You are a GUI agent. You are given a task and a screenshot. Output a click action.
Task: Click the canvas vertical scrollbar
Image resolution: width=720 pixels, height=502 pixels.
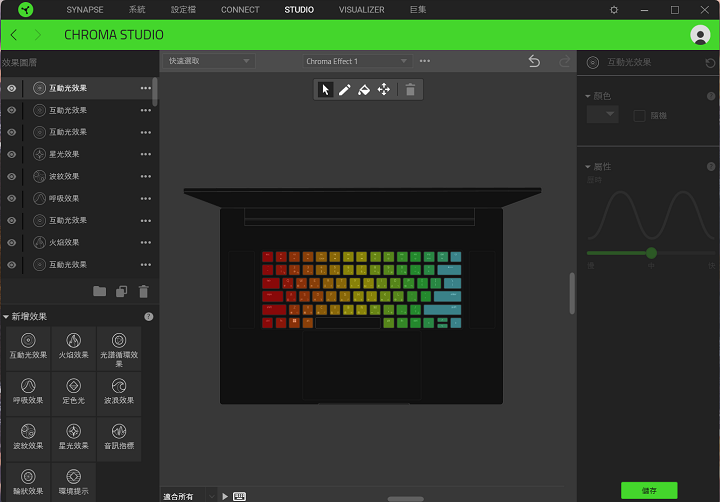click(x=572, y=293)
